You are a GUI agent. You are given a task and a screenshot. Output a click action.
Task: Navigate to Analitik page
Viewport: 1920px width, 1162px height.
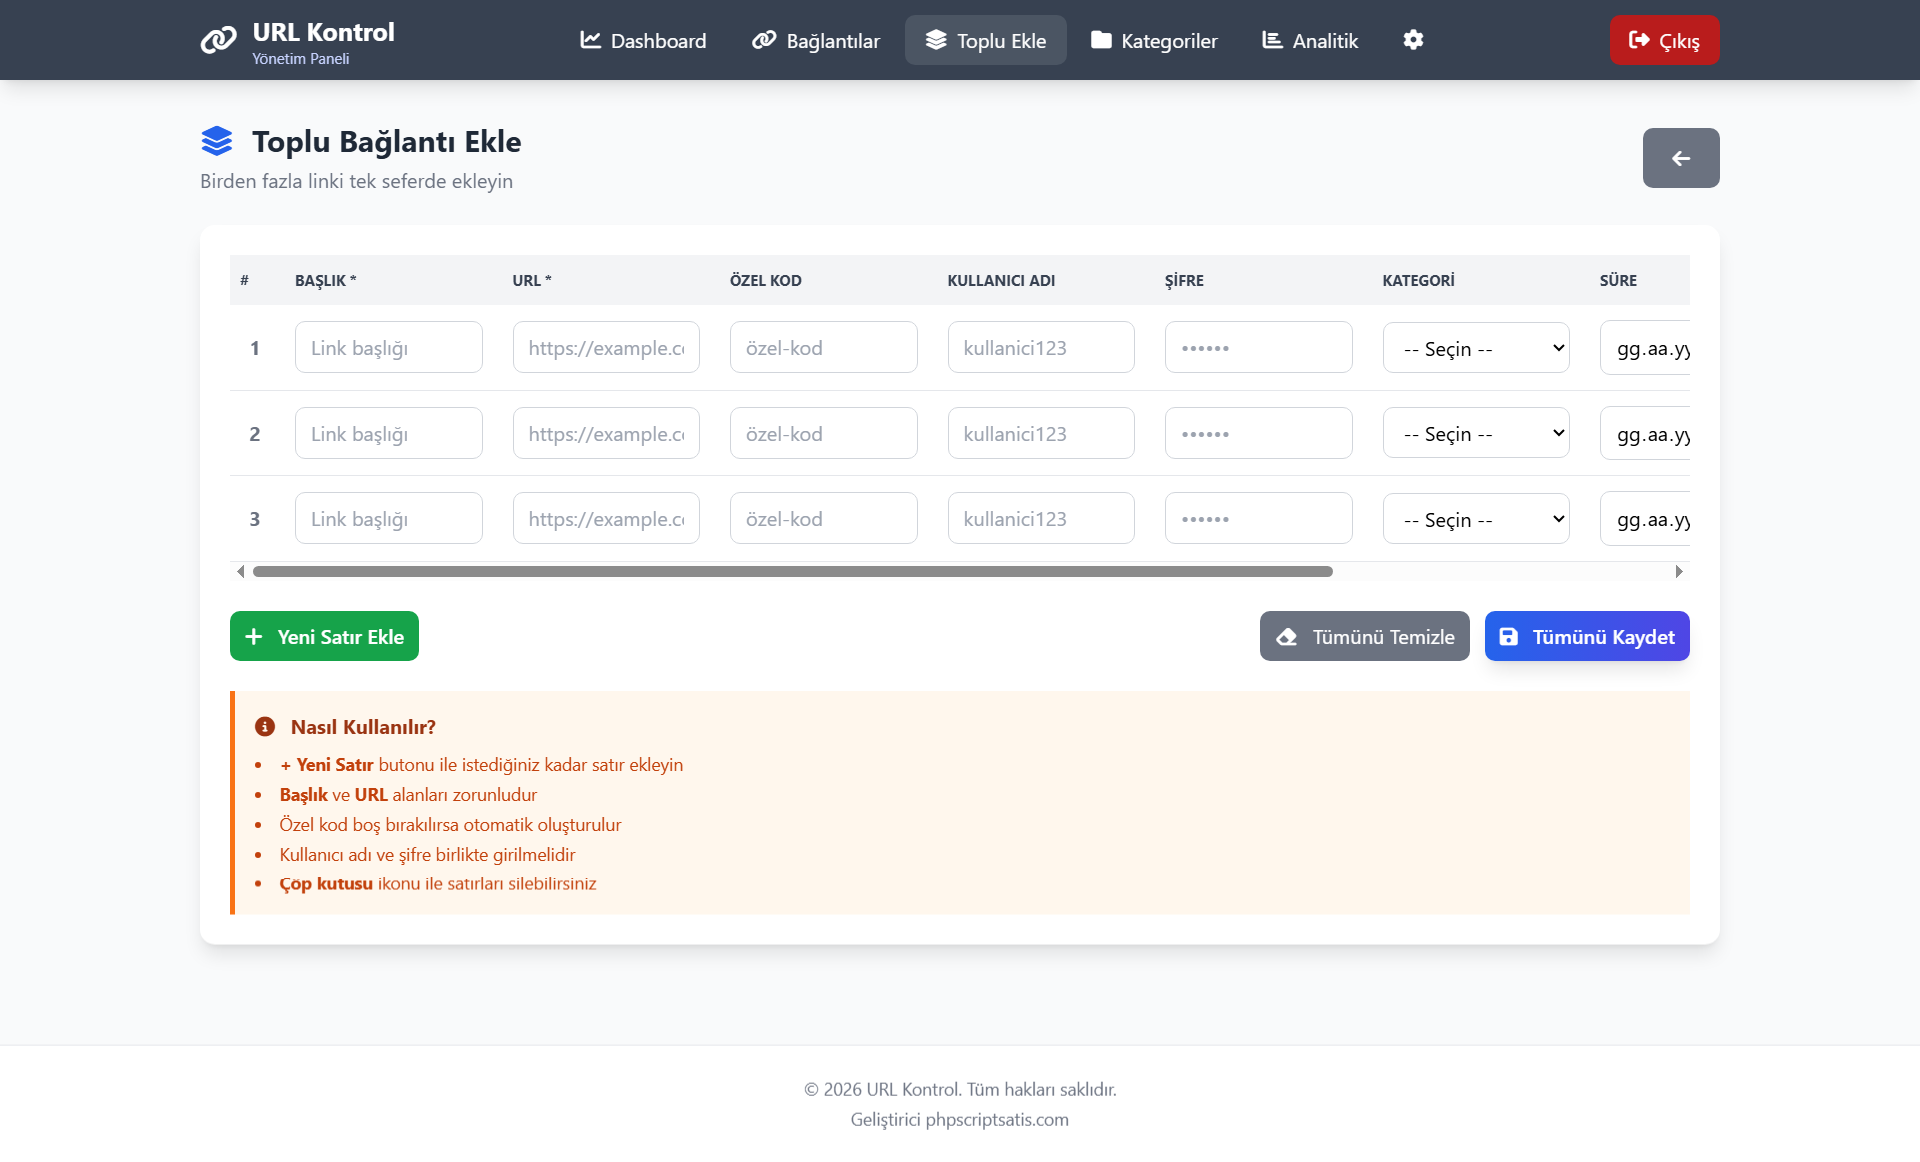[x=1310, y=40]
